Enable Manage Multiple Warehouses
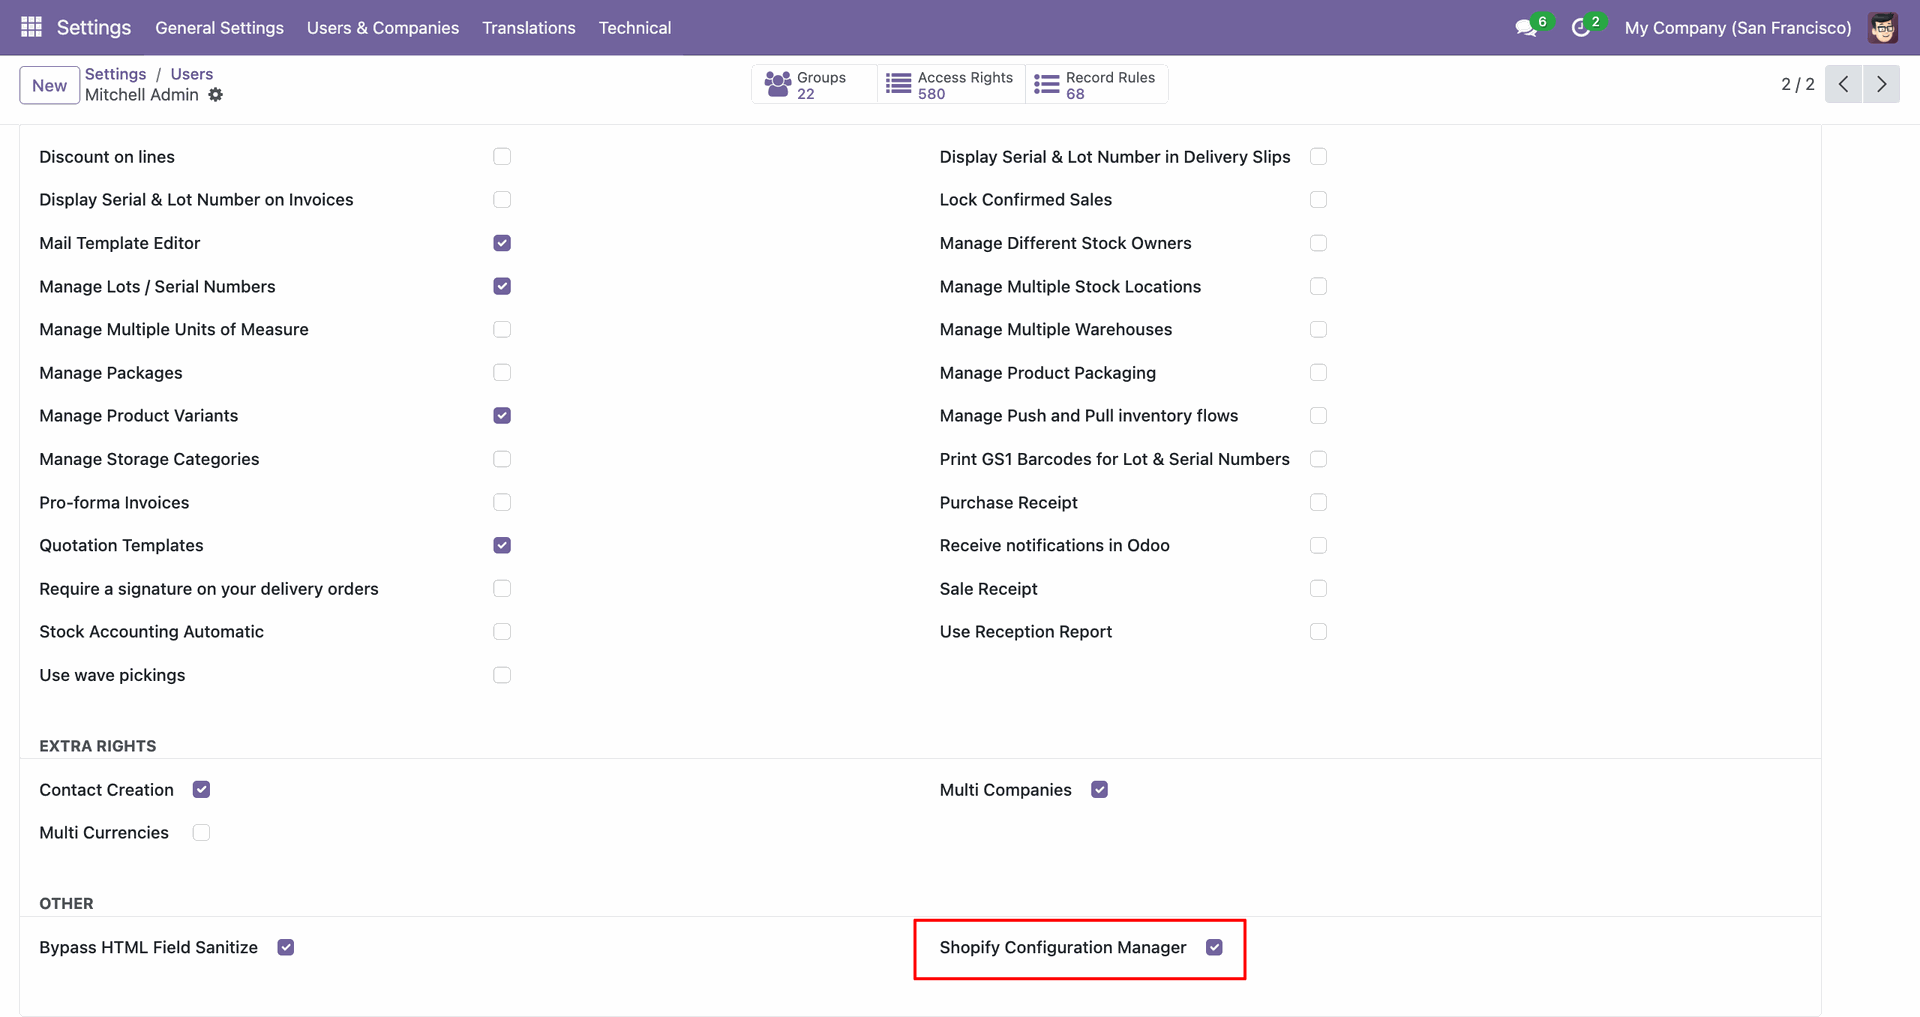The image size is (1920, 1017). (1318, 329)
